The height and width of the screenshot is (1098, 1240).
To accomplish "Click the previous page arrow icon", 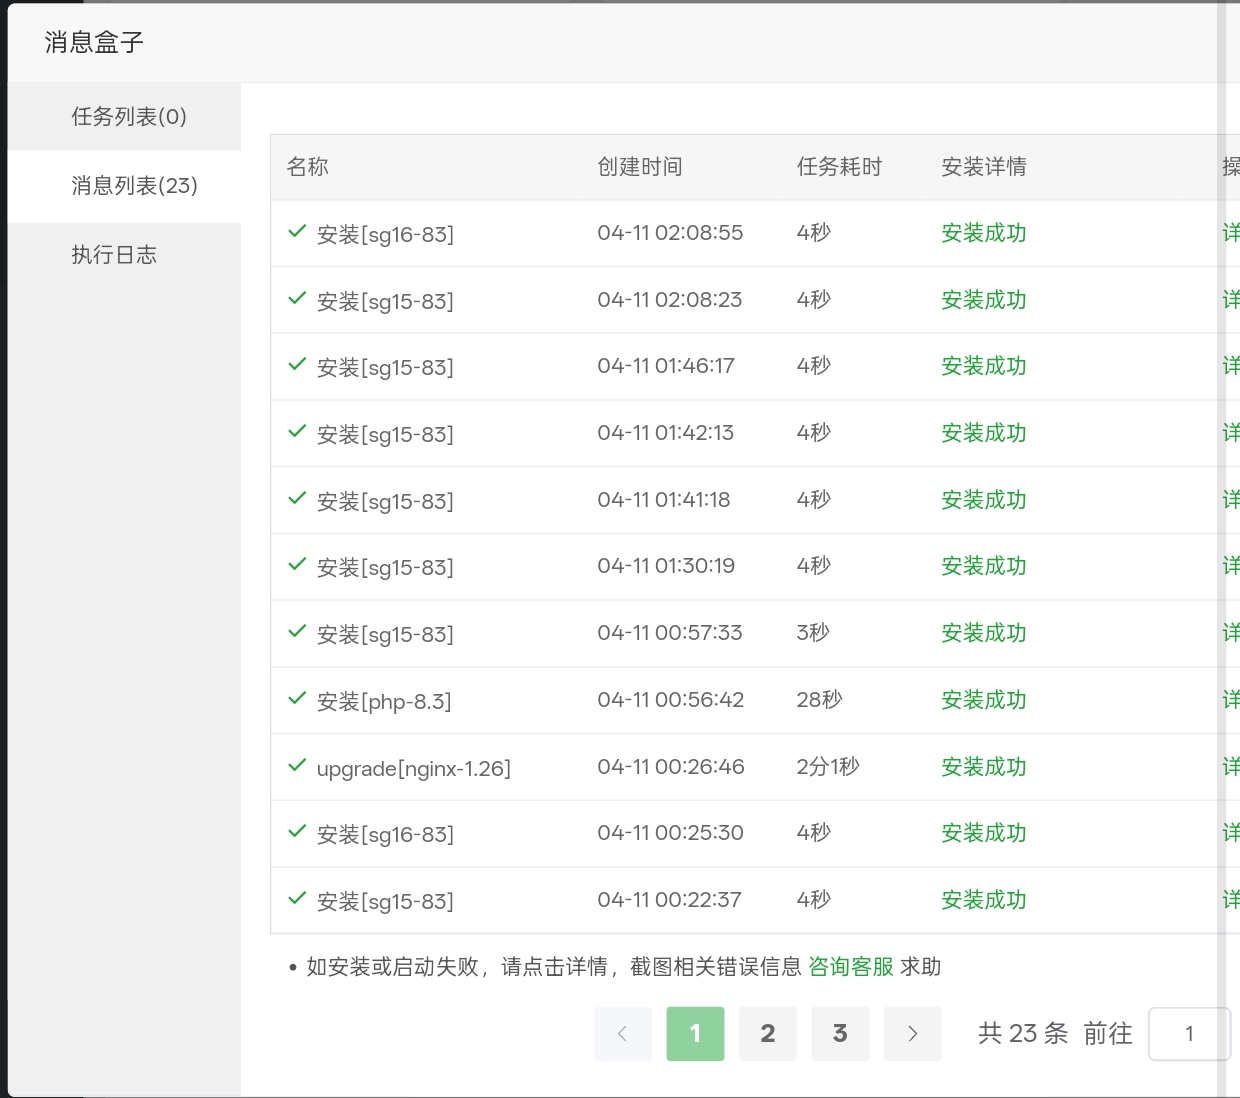I will 622,1034.
